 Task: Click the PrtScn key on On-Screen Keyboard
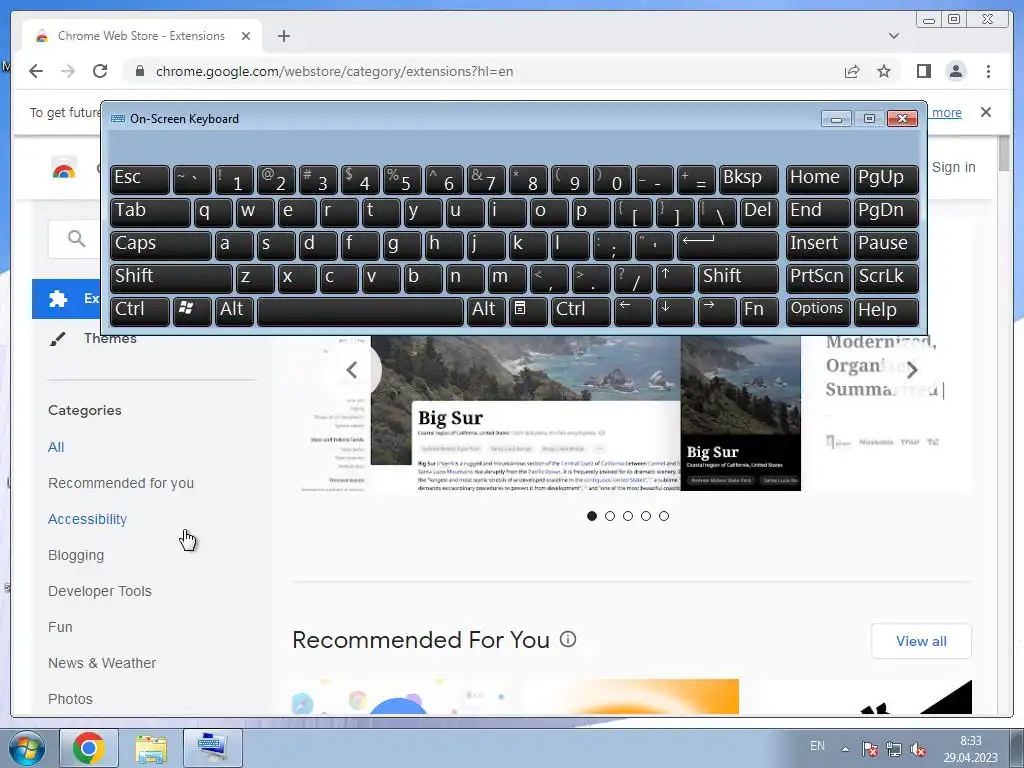[817, 278]
